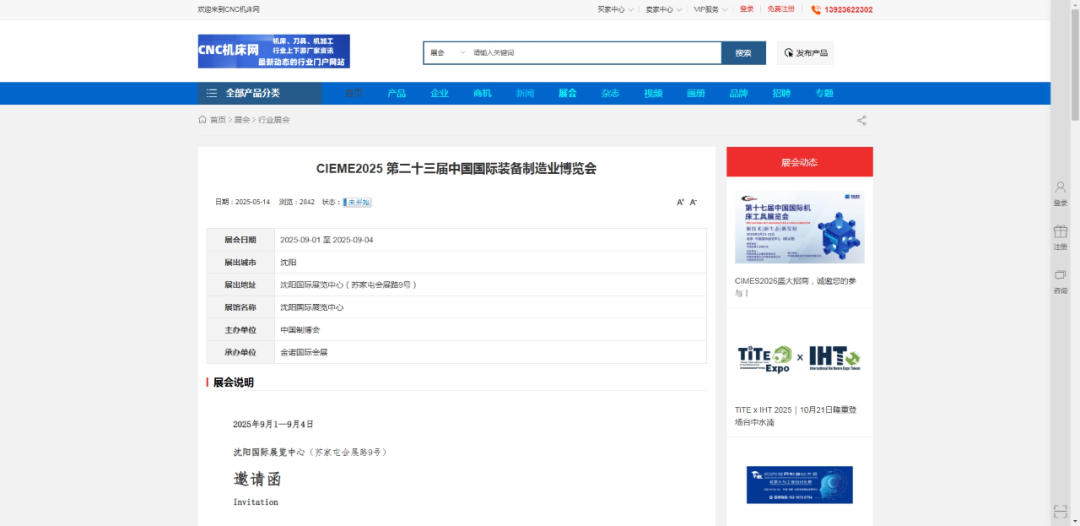The image size is (1080, 526).
Task: Click the right sidebar 注册 gift icon
Action: 1061,231
